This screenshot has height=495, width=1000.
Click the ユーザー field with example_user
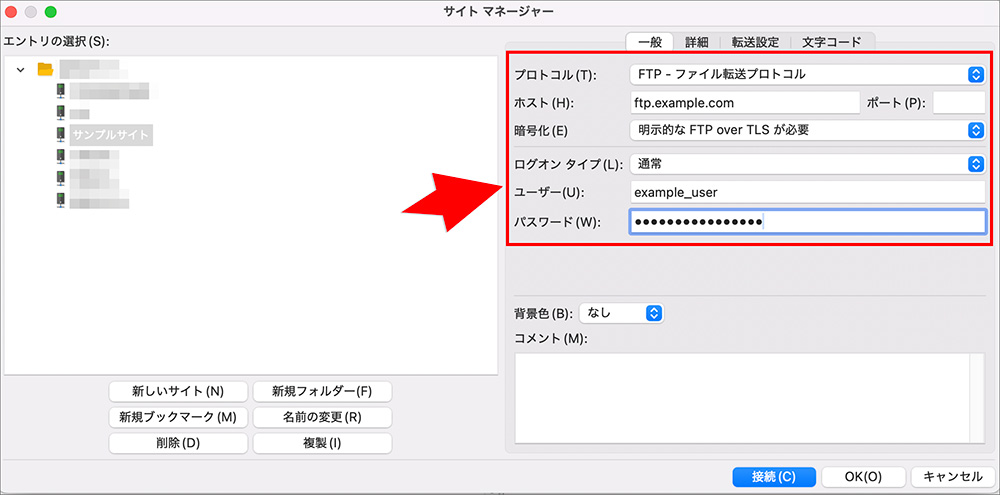(x=807, y=191)
